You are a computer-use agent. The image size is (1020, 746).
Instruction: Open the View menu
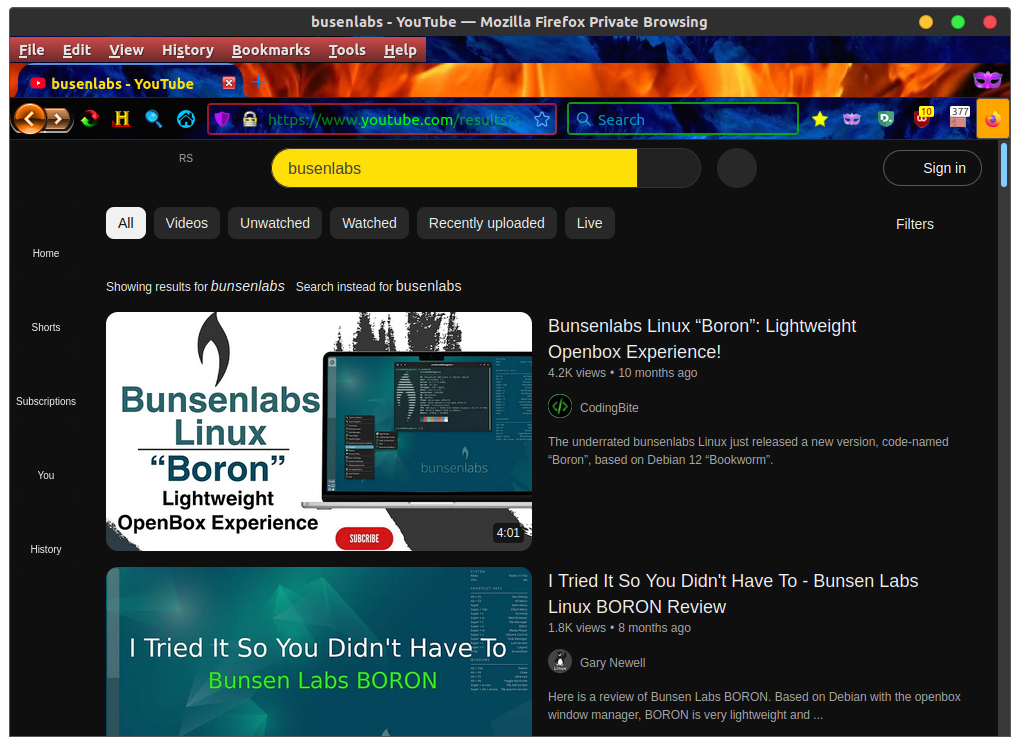coord(126,50)
